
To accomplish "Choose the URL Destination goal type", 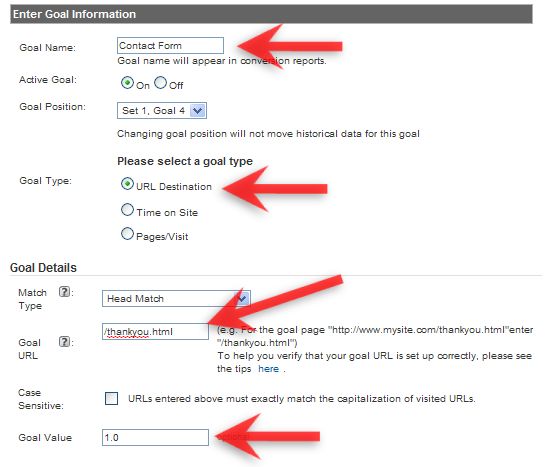I will [127, 184].
